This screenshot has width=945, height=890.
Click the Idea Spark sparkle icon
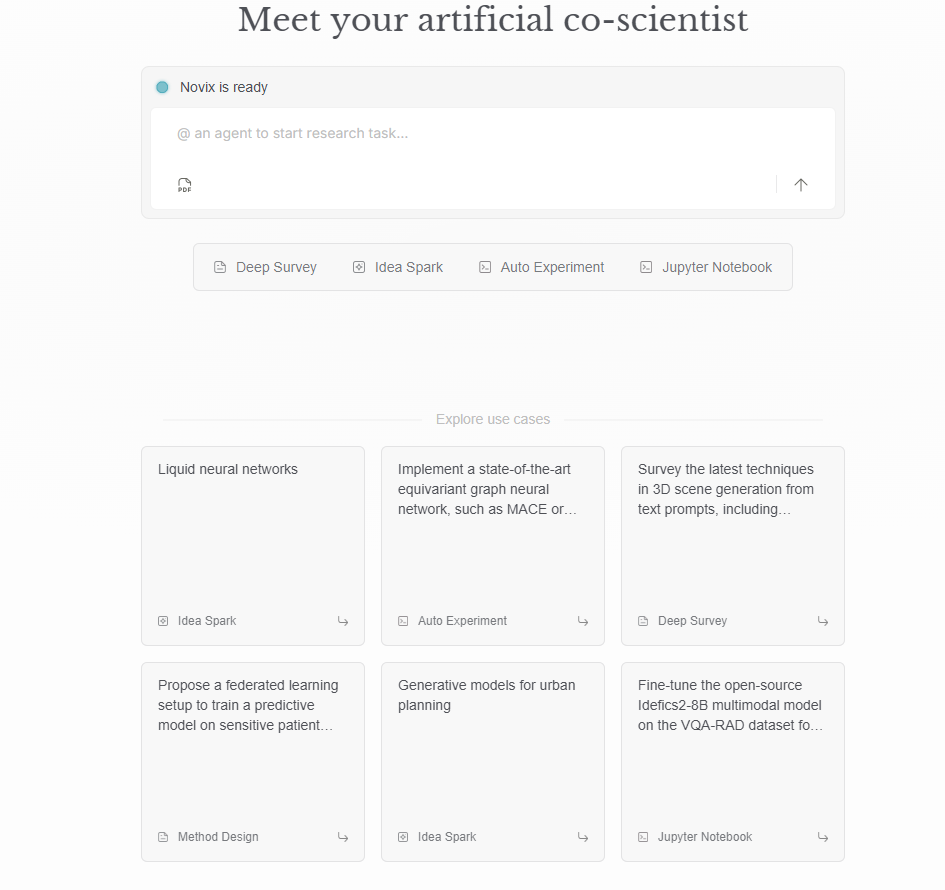(359, 267)
